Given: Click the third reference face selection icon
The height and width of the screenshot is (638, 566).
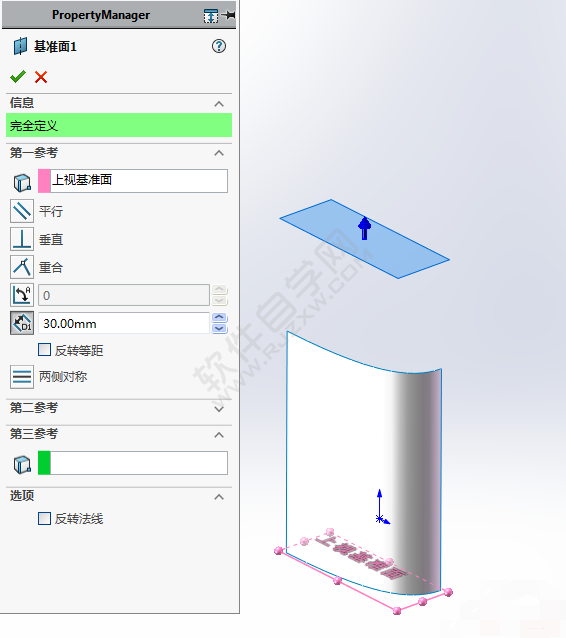Looking at the screenshot, I should click(22, 465).
